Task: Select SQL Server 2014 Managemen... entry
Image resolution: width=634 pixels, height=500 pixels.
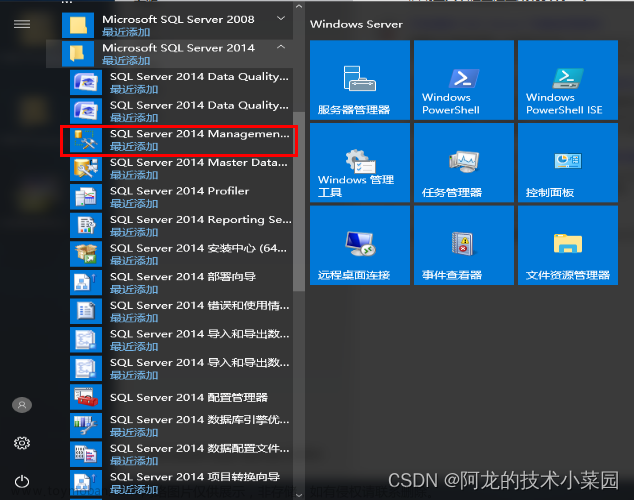Action: (x=181, y=139)
